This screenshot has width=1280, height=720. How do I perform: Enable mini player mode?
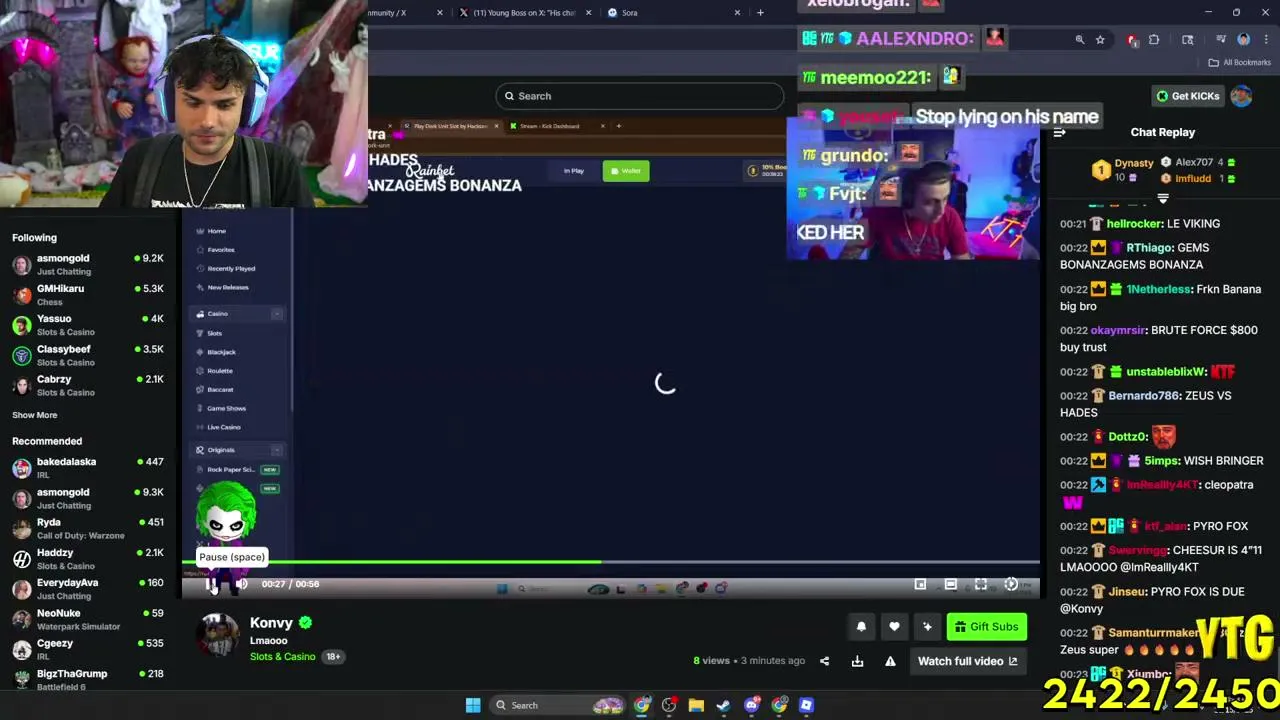coord(920,584)
